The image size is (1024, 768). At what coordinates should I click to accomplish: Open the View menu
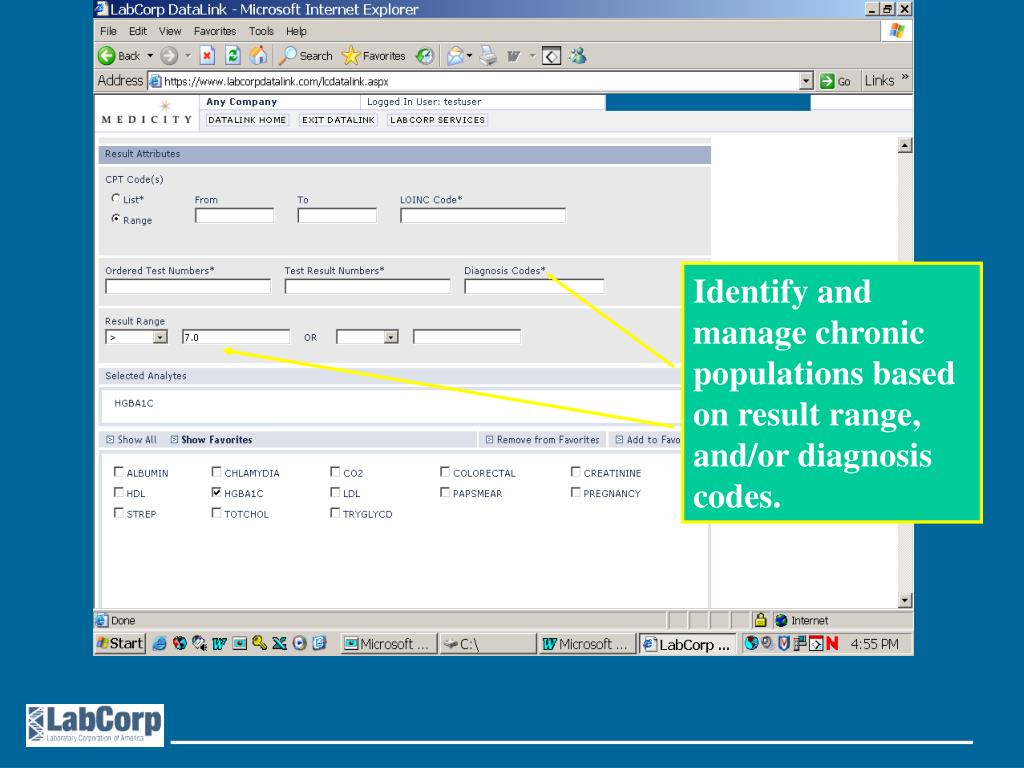170,31
